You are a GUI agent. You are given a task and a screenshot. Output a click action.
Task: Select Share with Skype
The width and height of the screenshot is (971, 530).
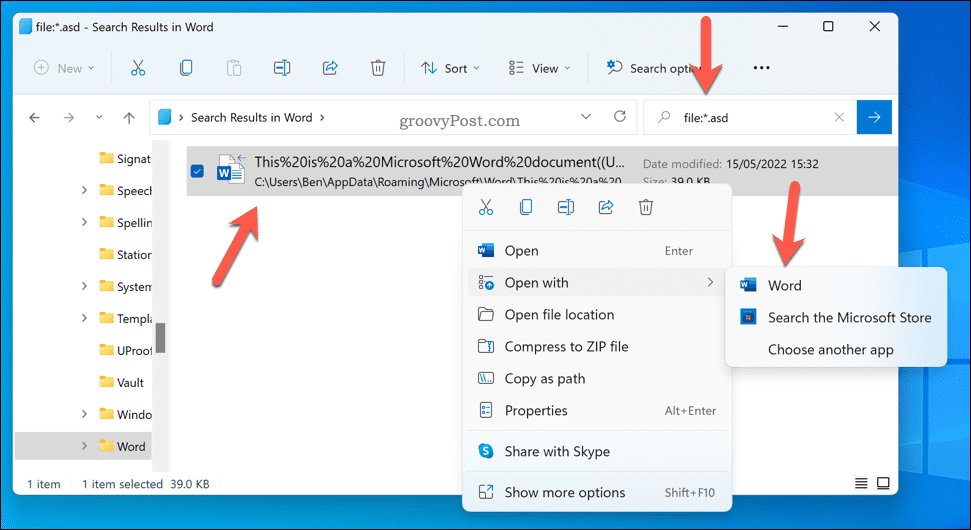pos(597,451)
